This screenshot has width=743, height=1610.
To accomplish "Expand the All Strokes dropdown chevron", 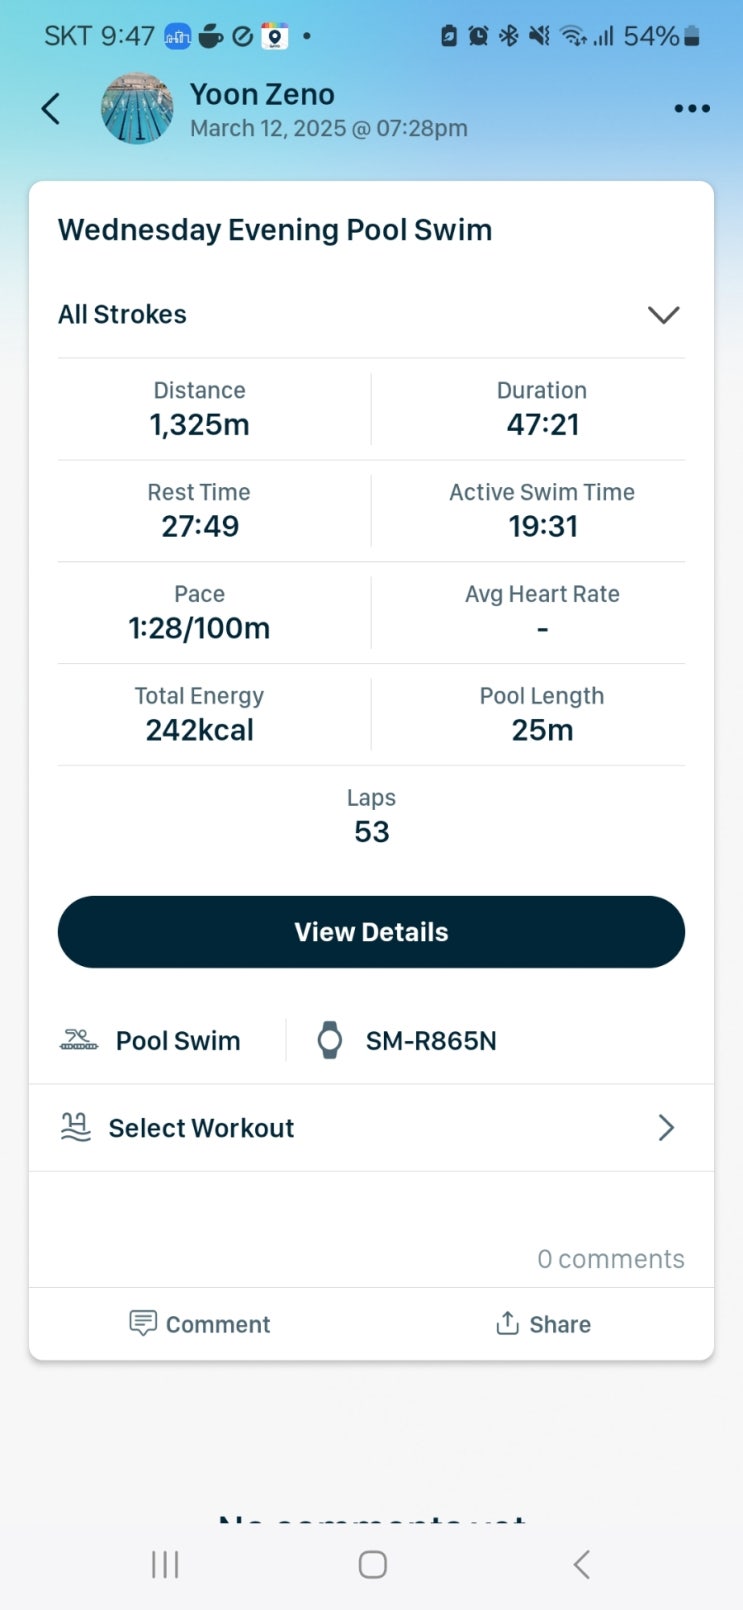I will point(663,315).
